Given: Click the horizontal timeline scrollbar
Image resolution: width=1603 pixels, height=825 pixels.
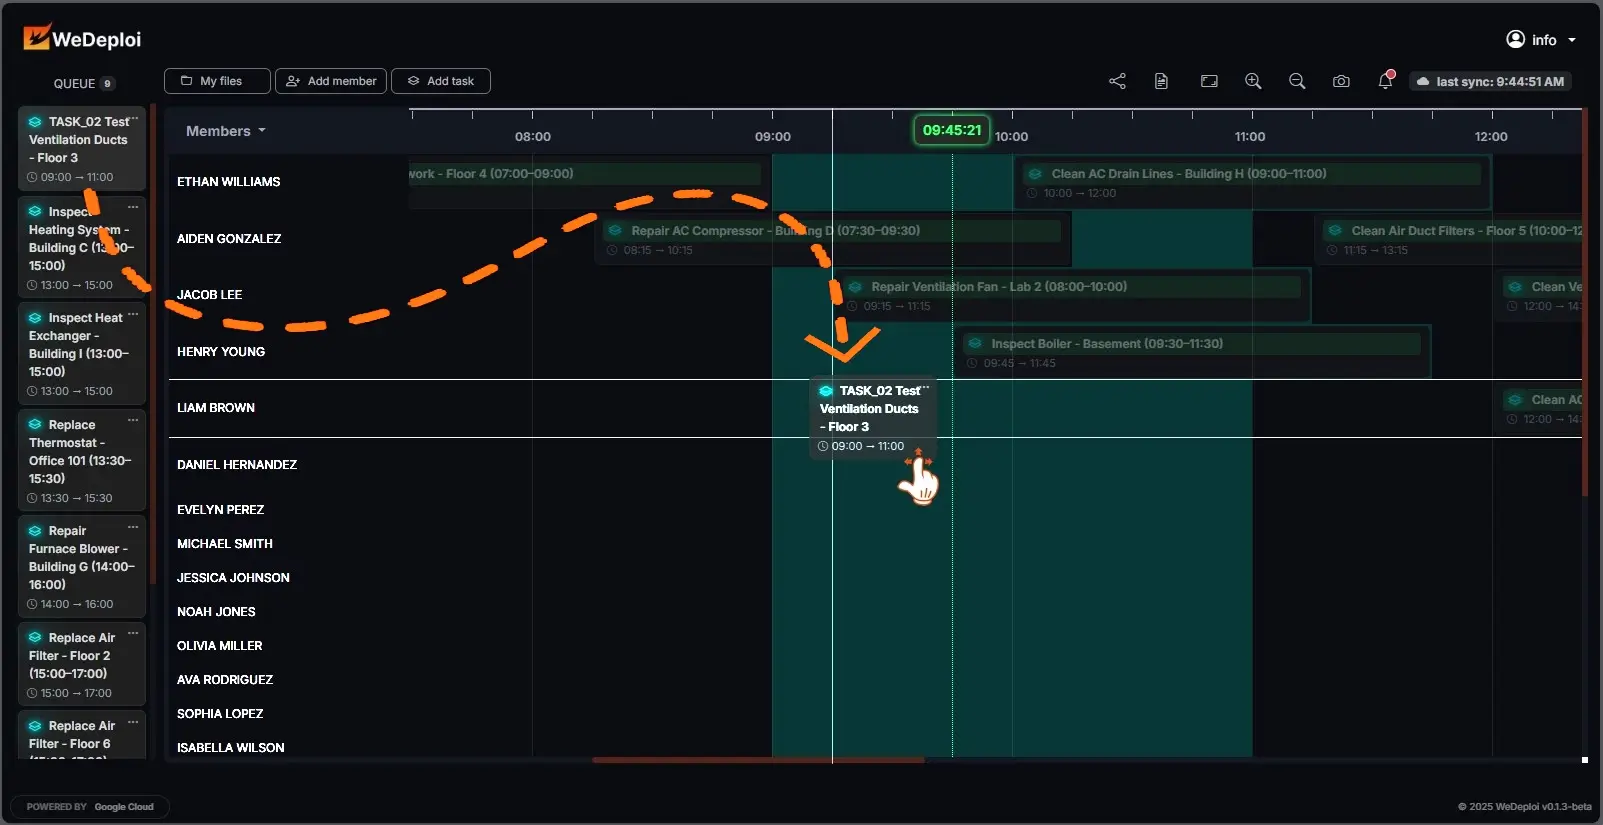Looking at the screenshot, I should click(758, 760).
